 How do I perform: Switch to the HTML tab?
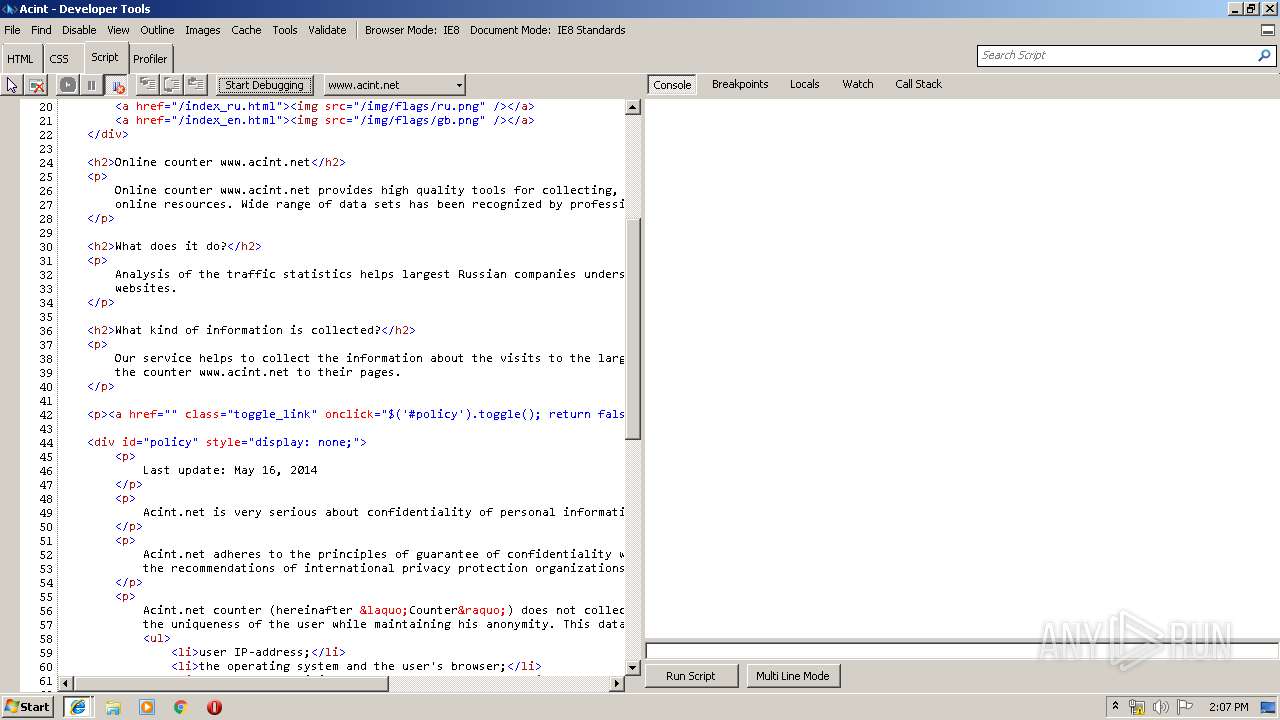[x=20, y=59]
